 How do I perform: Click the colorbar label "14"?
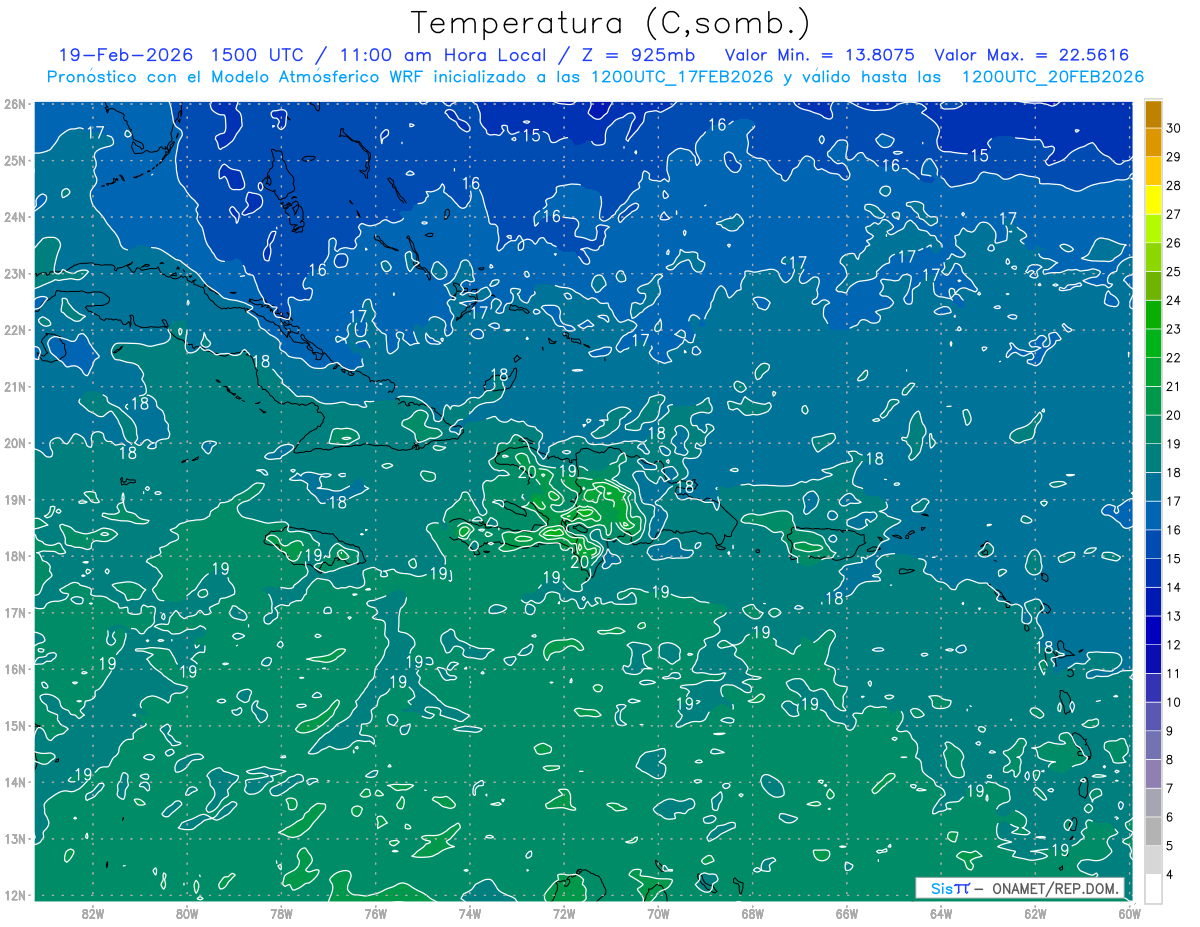click(1173, 587)
